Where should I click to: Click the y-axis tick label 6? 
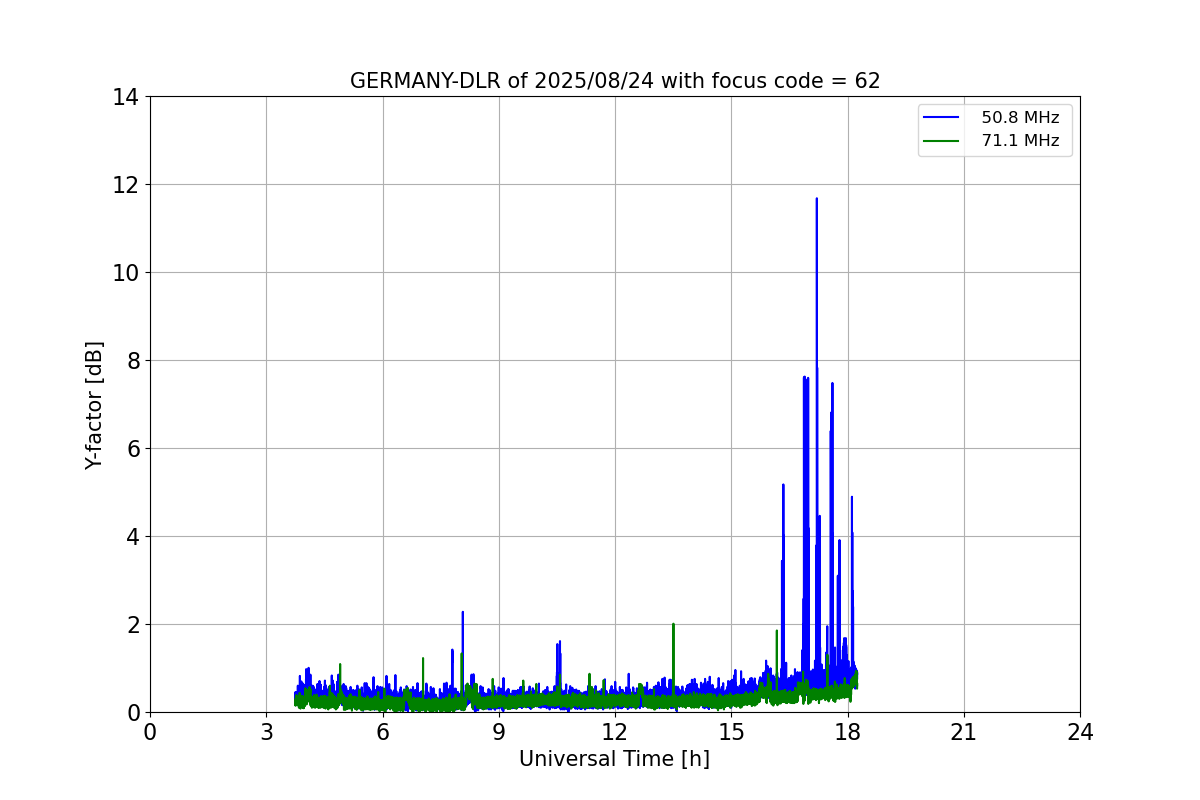(132, 449)
